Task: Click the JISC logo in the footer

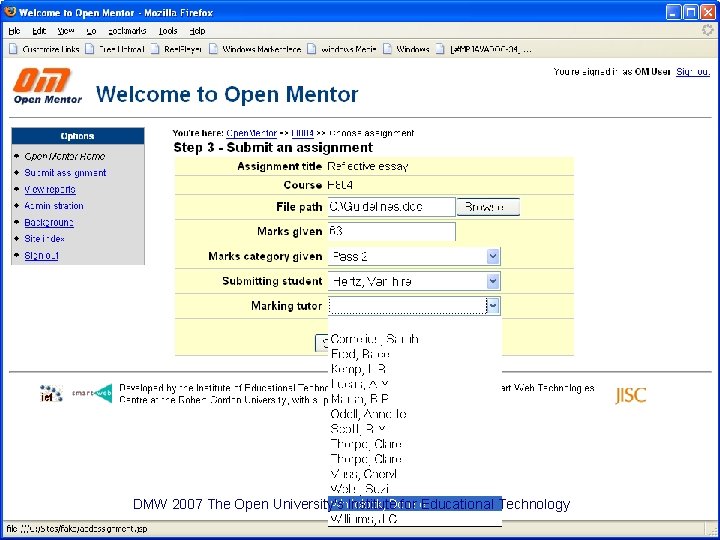Action: click(x=630, y=395)
